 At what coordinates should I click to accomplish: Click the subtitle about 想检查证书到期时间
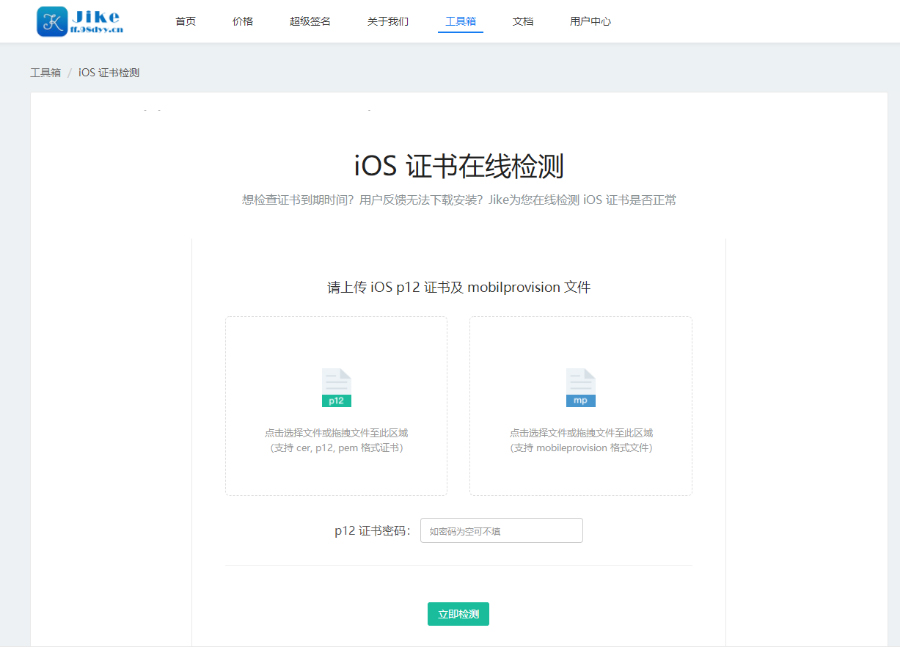point(459,200)
